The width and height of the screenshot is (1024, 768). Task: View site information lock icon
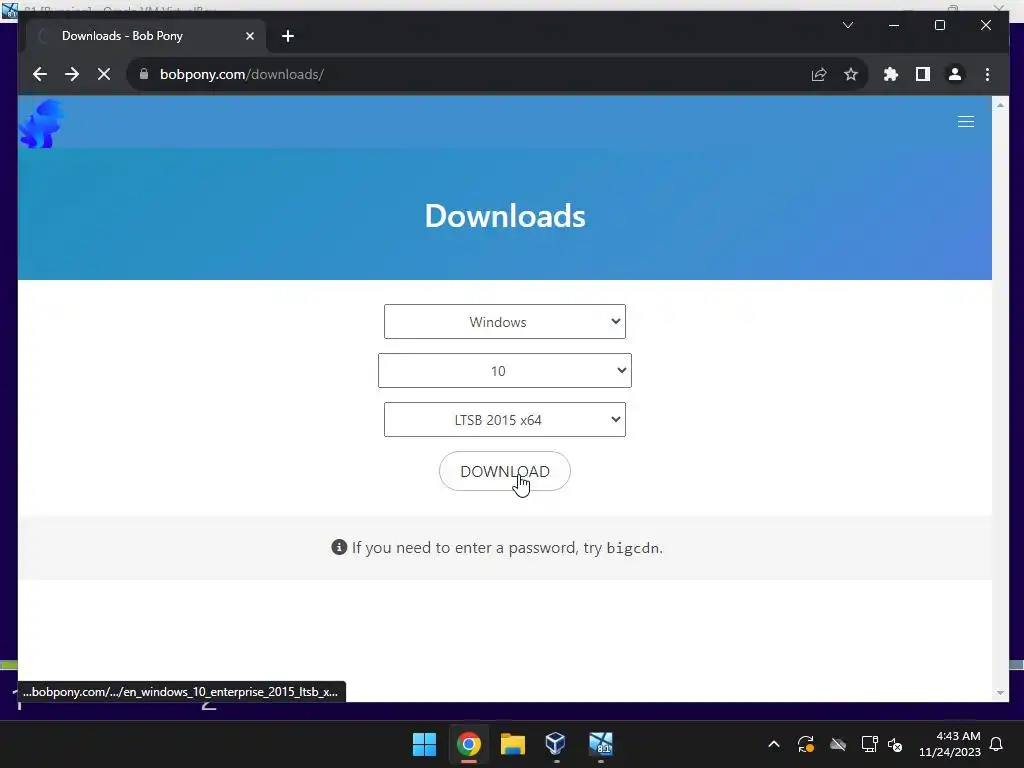coord(144,74)
